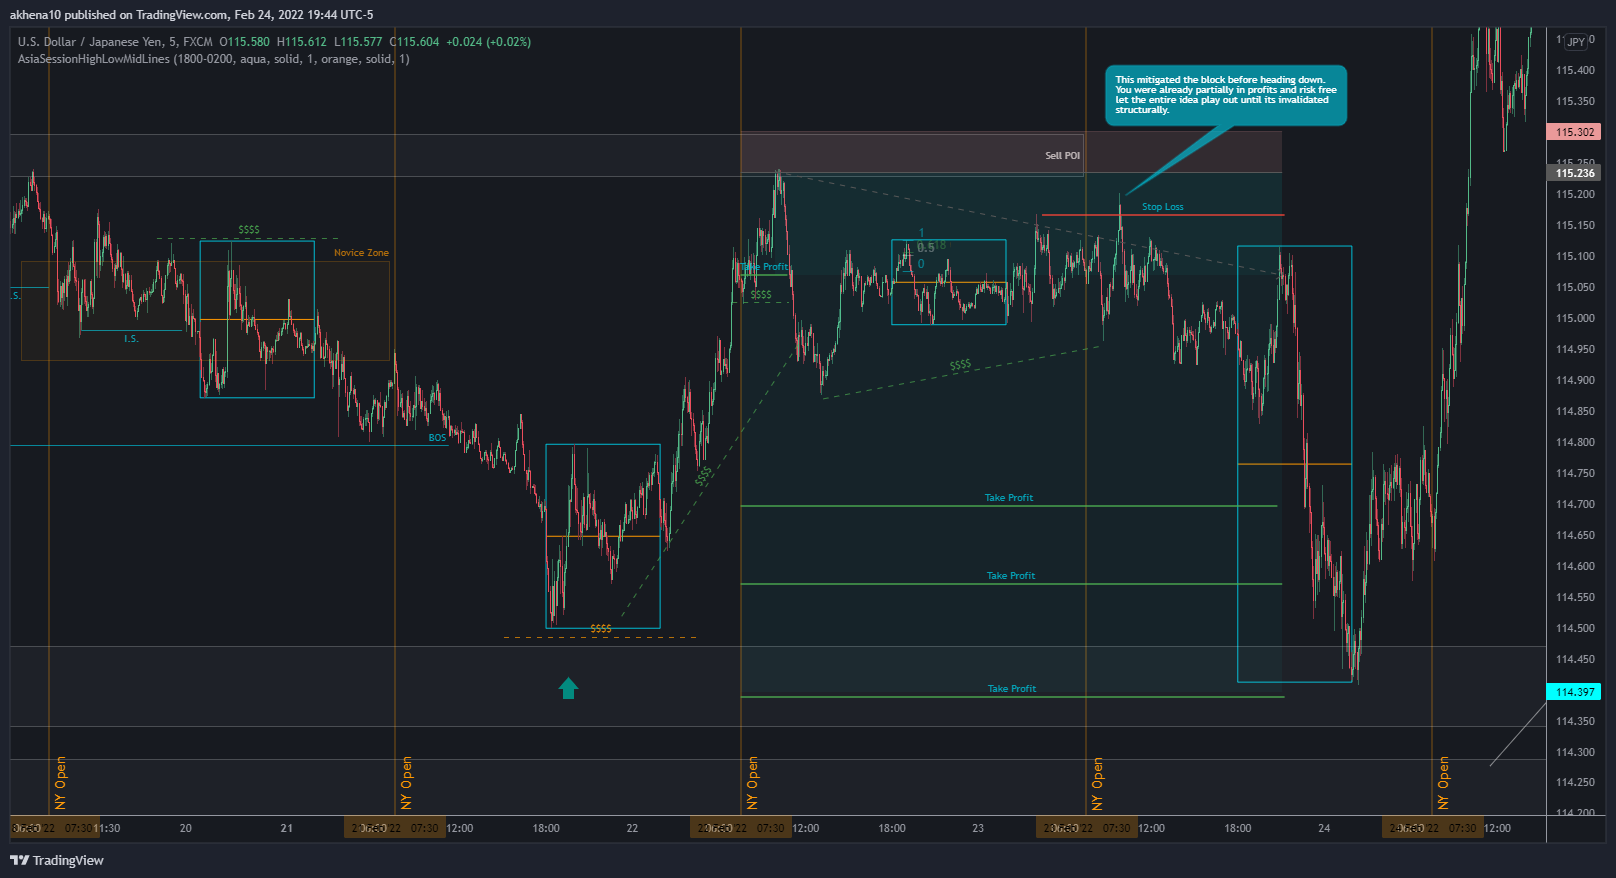Click the 115.400 price axis value
The width and height of the screenshot is (1616, 878).
(x=1575, y=70)
